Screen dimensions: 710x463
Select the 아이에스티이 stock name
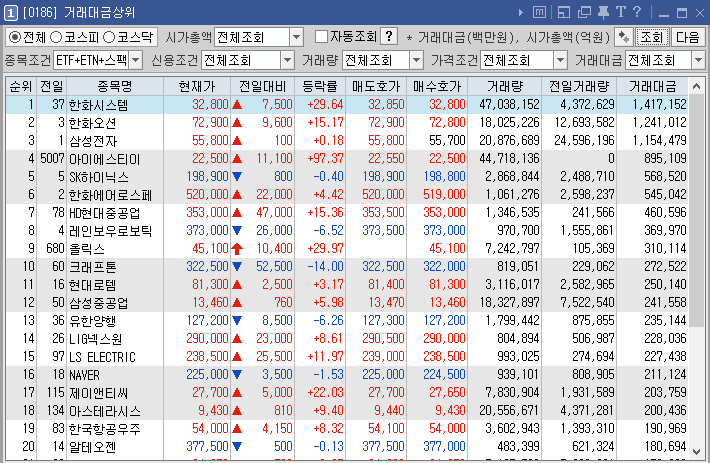105,159
